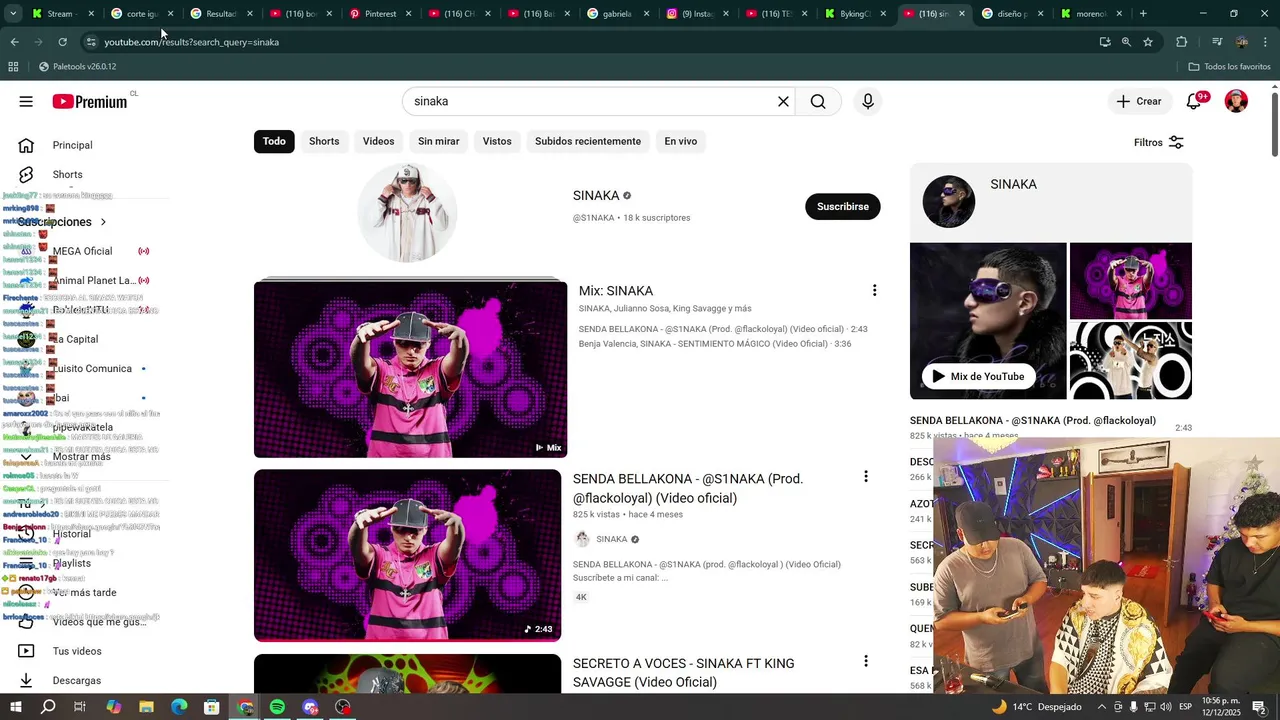
Task: Open three-dot menu for Mix: SINAKA
Action: coord(874,290)
